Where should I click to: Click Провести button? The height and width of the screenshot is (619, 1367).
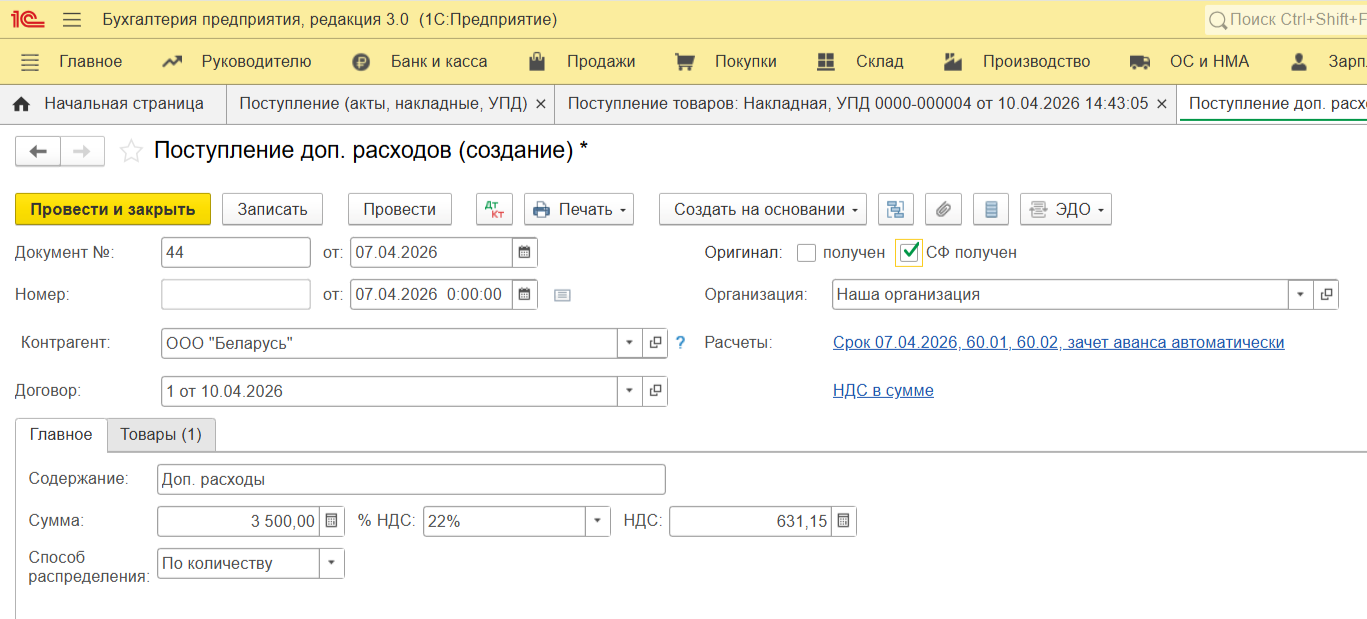[400, 209]
